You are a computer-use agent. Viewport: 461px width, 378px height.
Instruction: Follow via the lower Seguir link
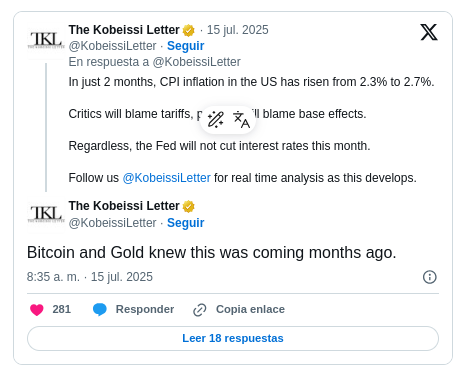click(x=186, y=223)
